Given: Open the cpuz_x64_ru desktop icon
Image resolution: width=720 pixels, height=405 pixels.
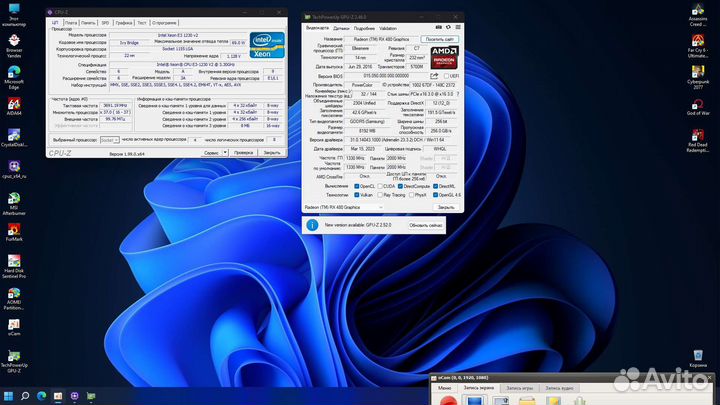Looking at the screenshot, I should (x=14, y=169).
